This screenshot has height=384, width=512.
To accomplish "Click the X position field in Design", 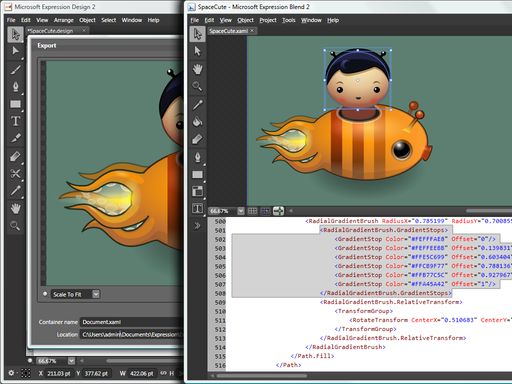I will [x=59, y=373].
